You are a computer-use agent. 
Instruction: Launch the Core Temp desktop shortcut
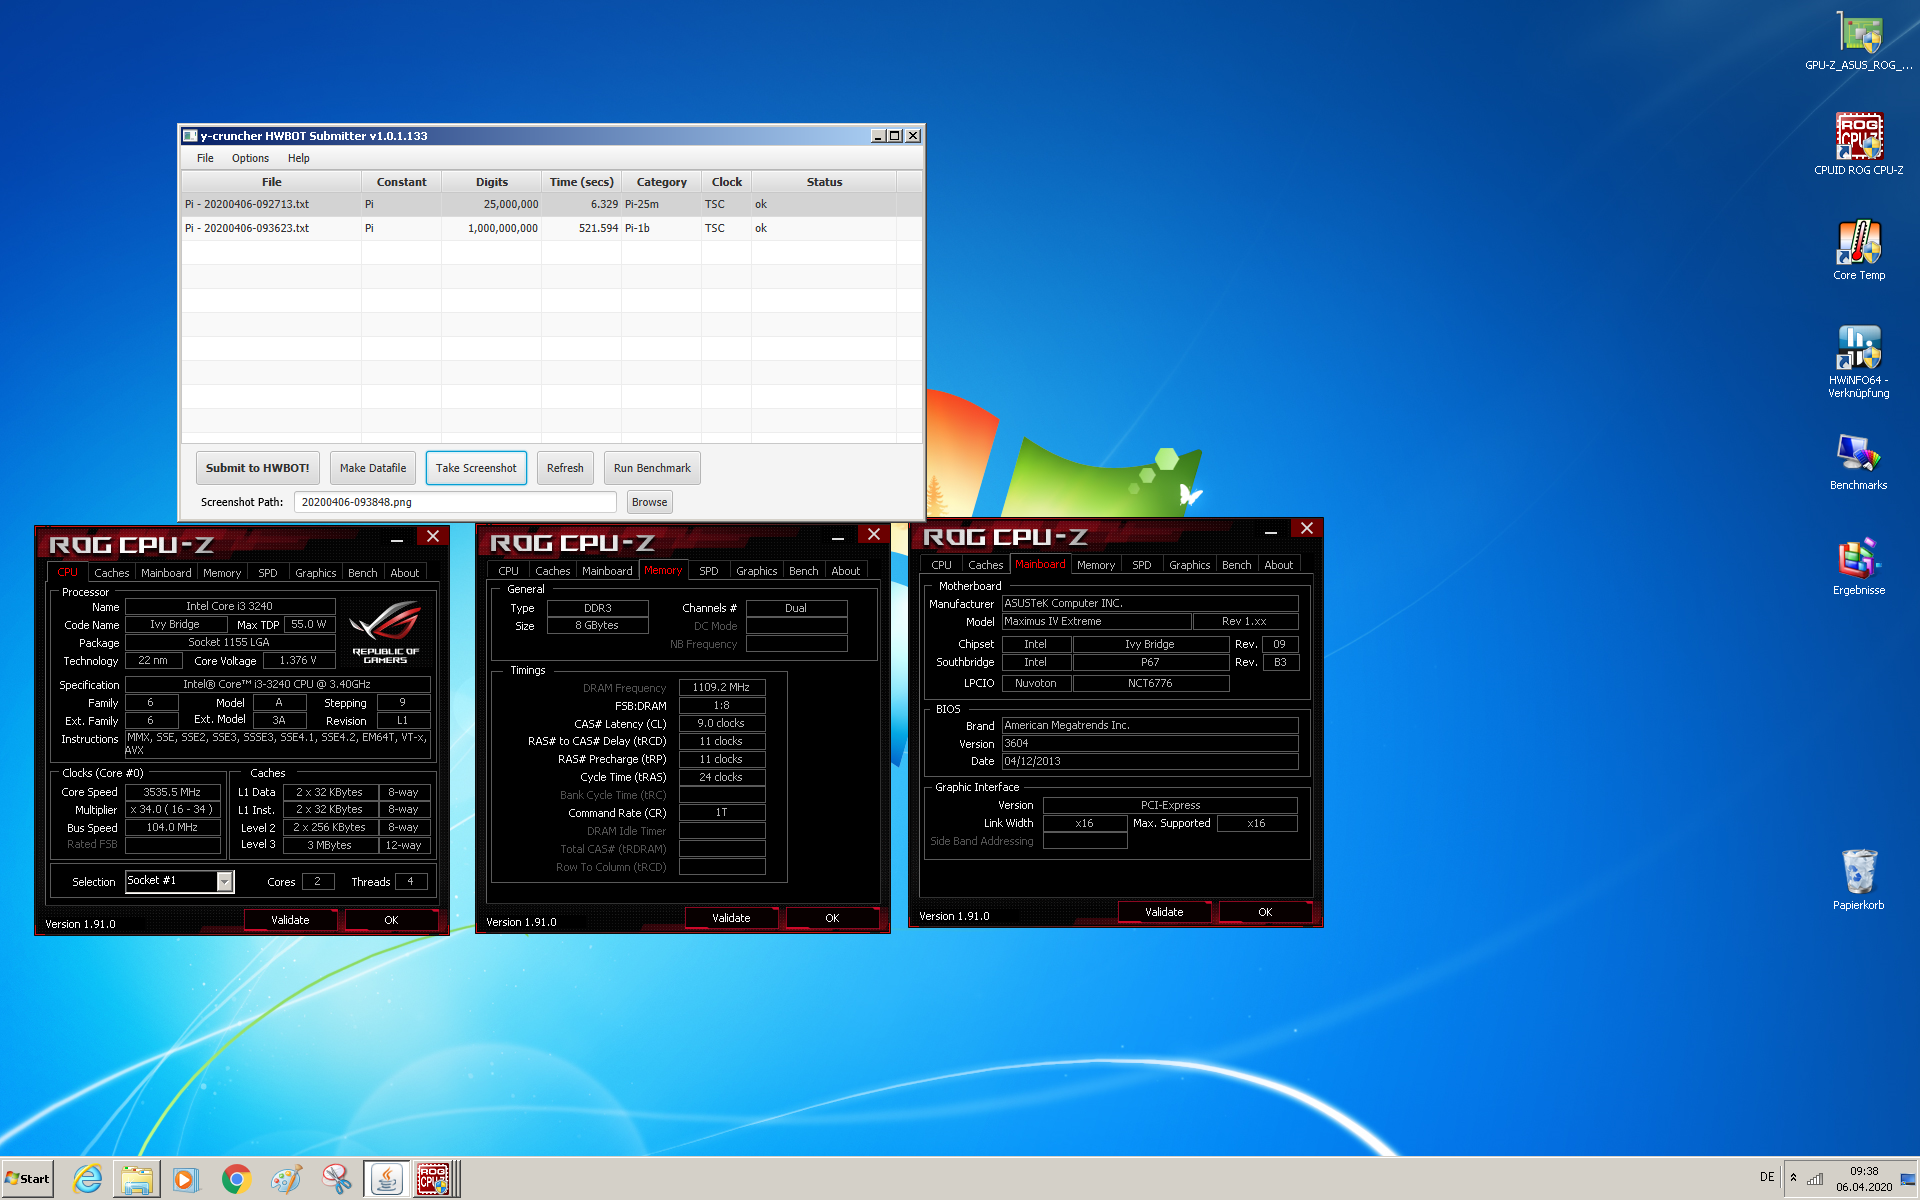click(1859, 250)
